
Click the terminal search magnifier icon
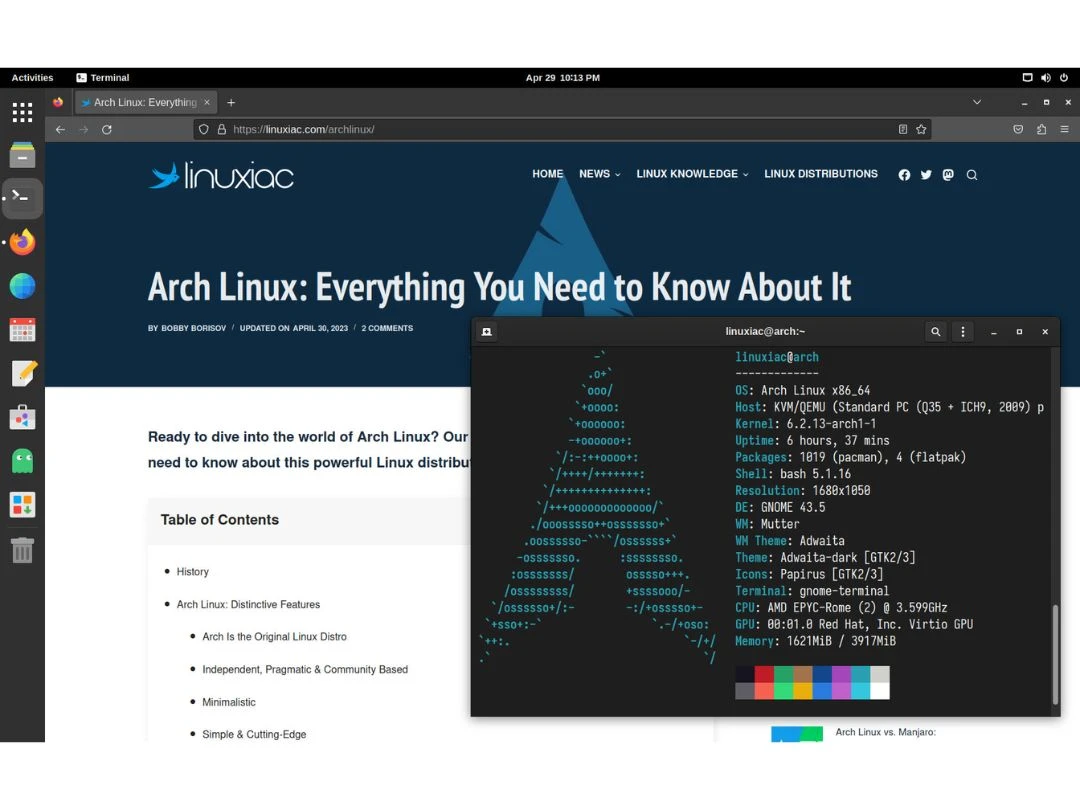click(x=935, y=332)
